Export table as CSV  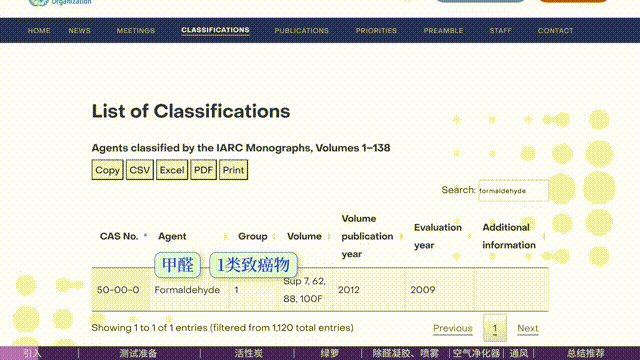(x=140, y=170)
